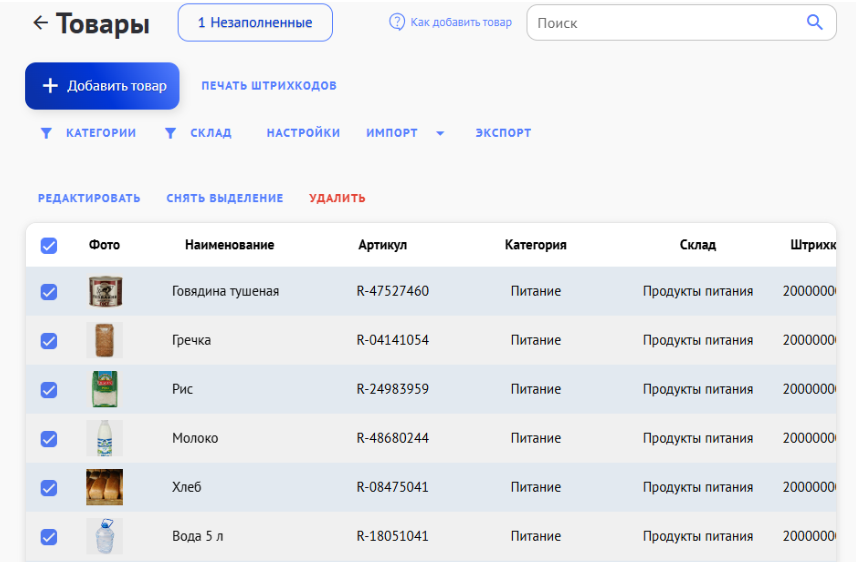Click the magnifier search icon
Viewport: 858px width, 562px height.
coord(814,23)
